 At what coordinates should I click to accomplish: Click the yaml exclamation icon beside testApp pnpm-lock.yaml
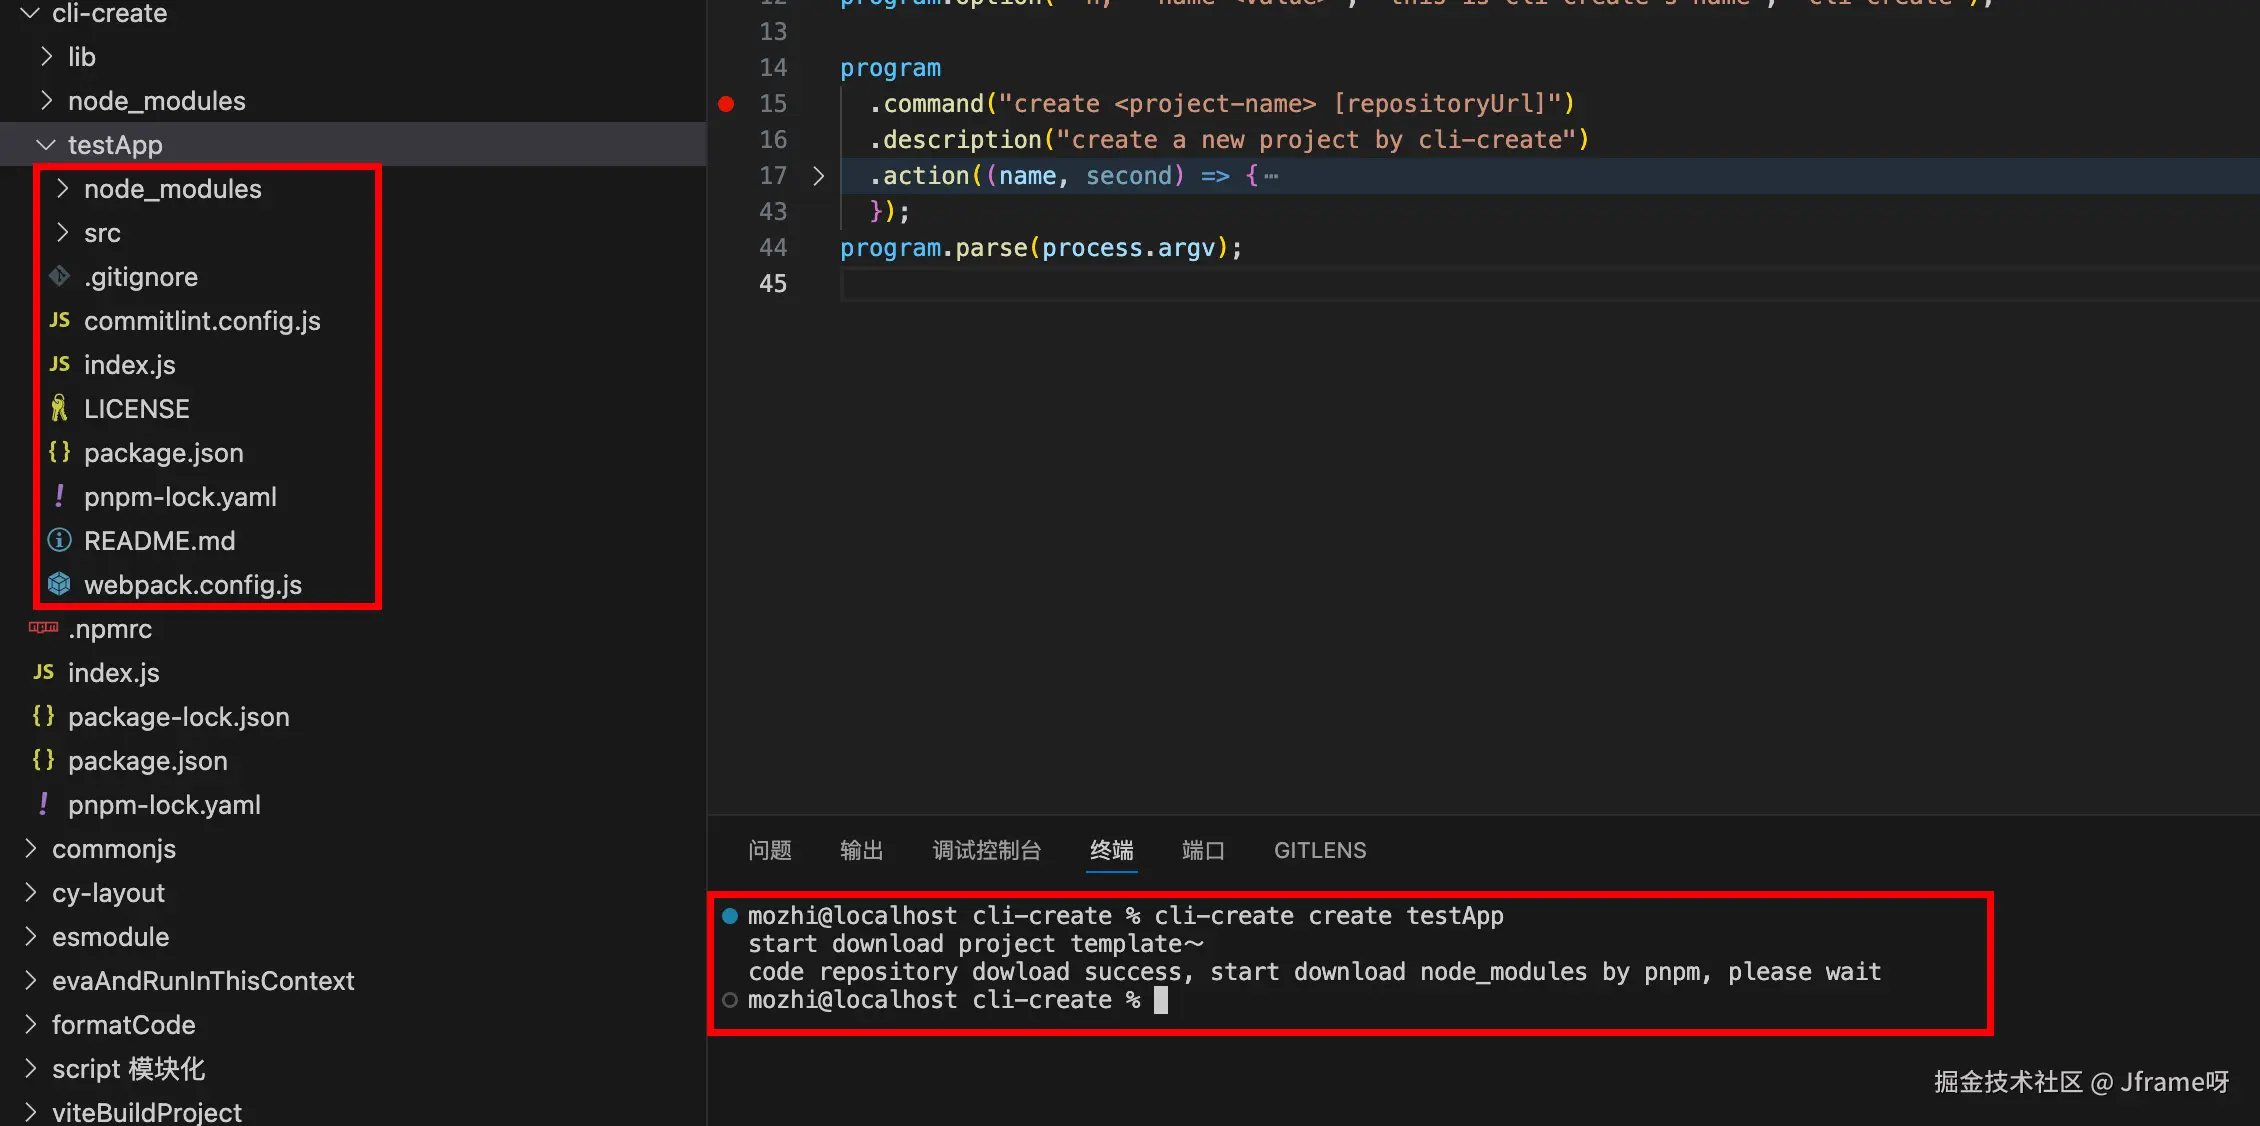pyautogui.click(x=59, y=496)
